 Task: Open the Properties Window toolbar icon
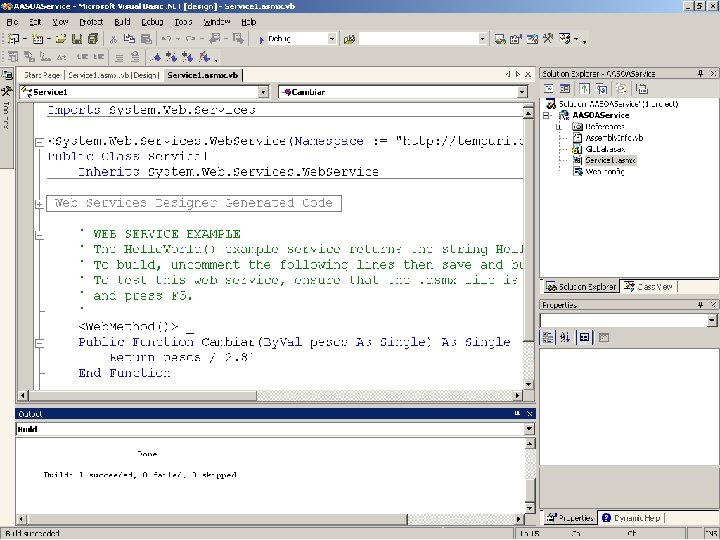516,39
